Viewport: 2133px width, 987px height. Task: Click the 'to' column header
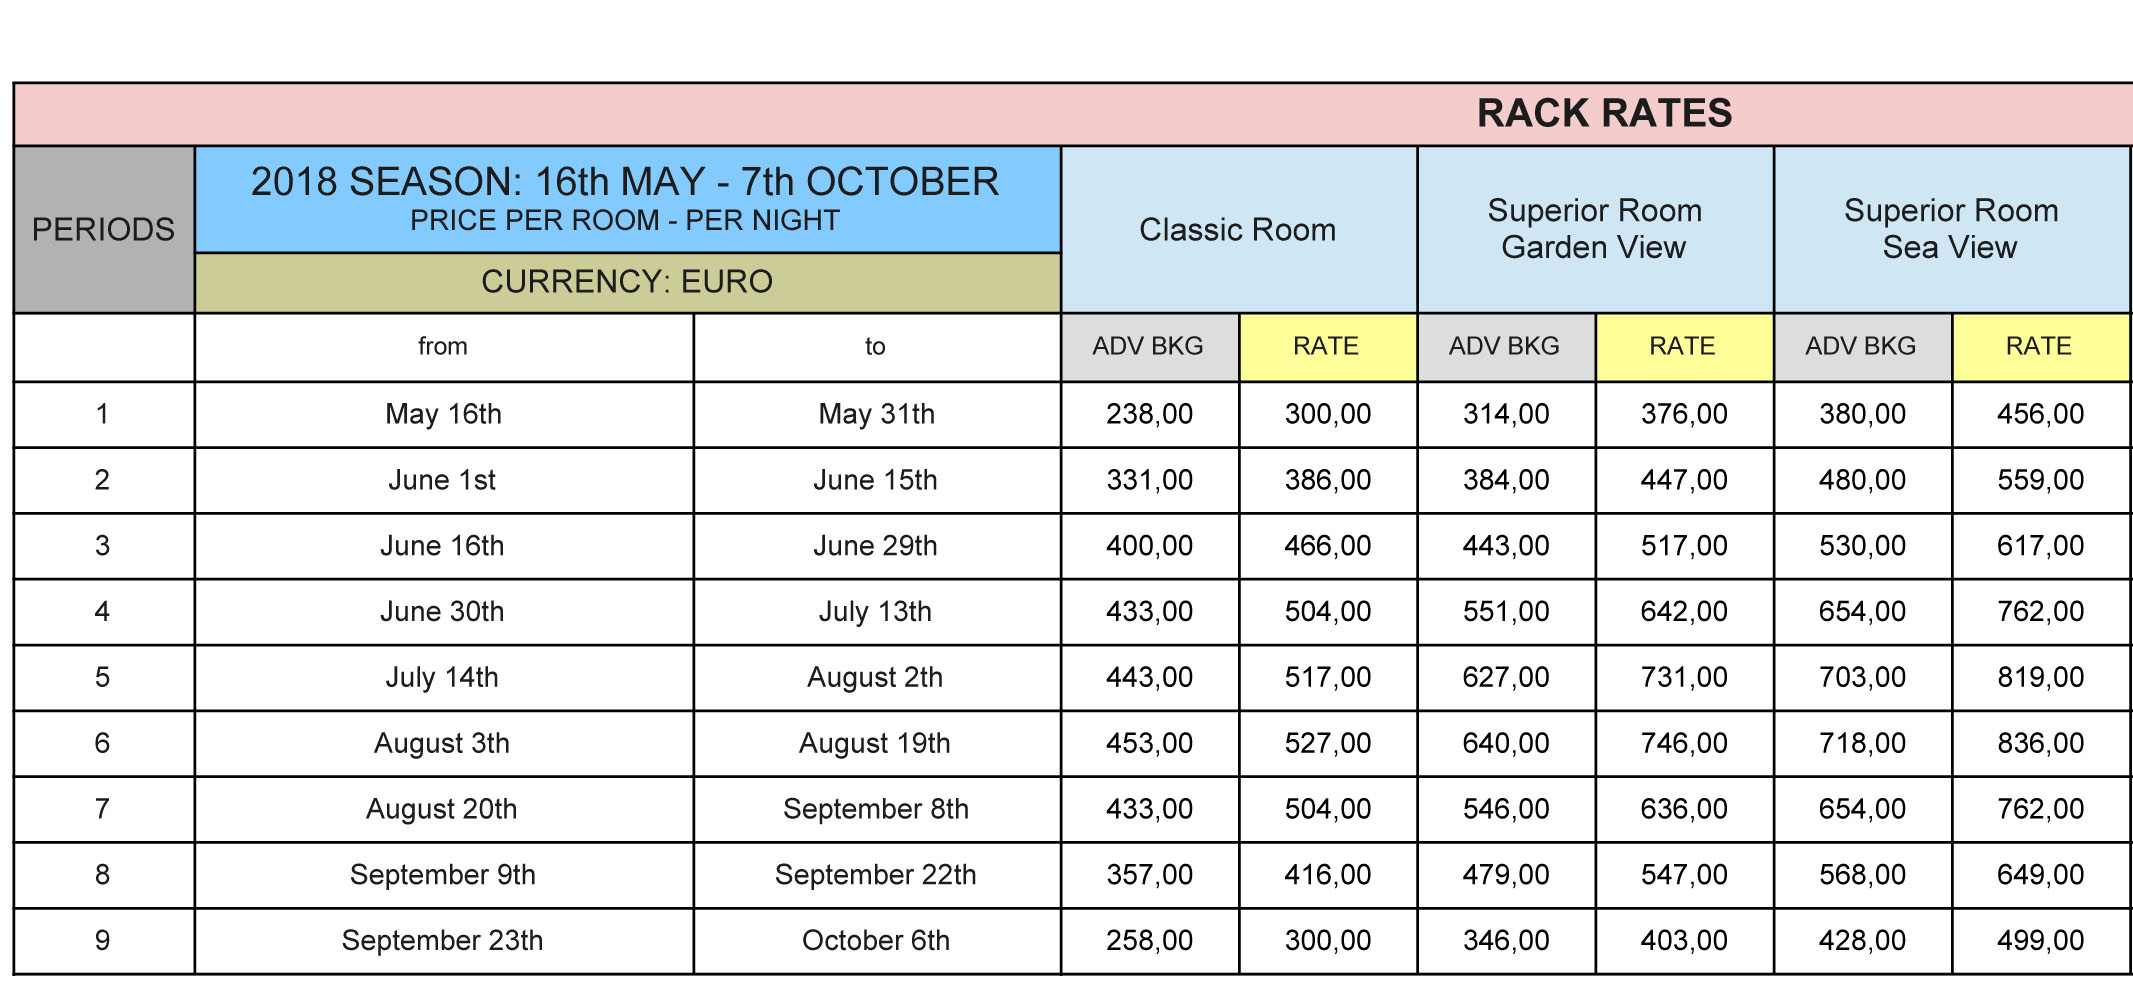pyautogui.click(x=875, y=347)
